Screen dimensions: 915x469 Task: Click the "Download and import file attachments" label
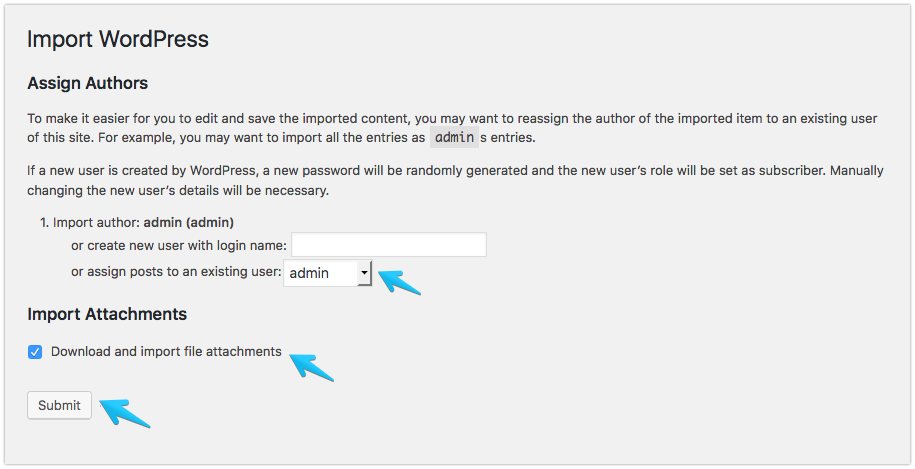click(166, 351)
